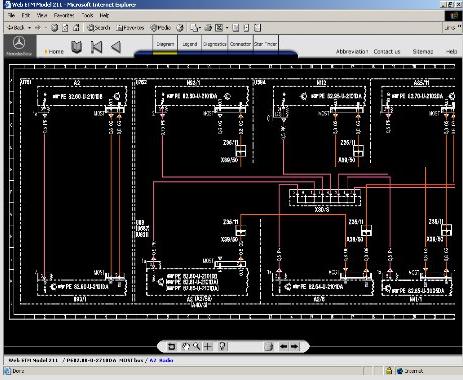Screen dimensions: 463x380
Task: Open the Legend tab
Action: [x=190, y=44]
